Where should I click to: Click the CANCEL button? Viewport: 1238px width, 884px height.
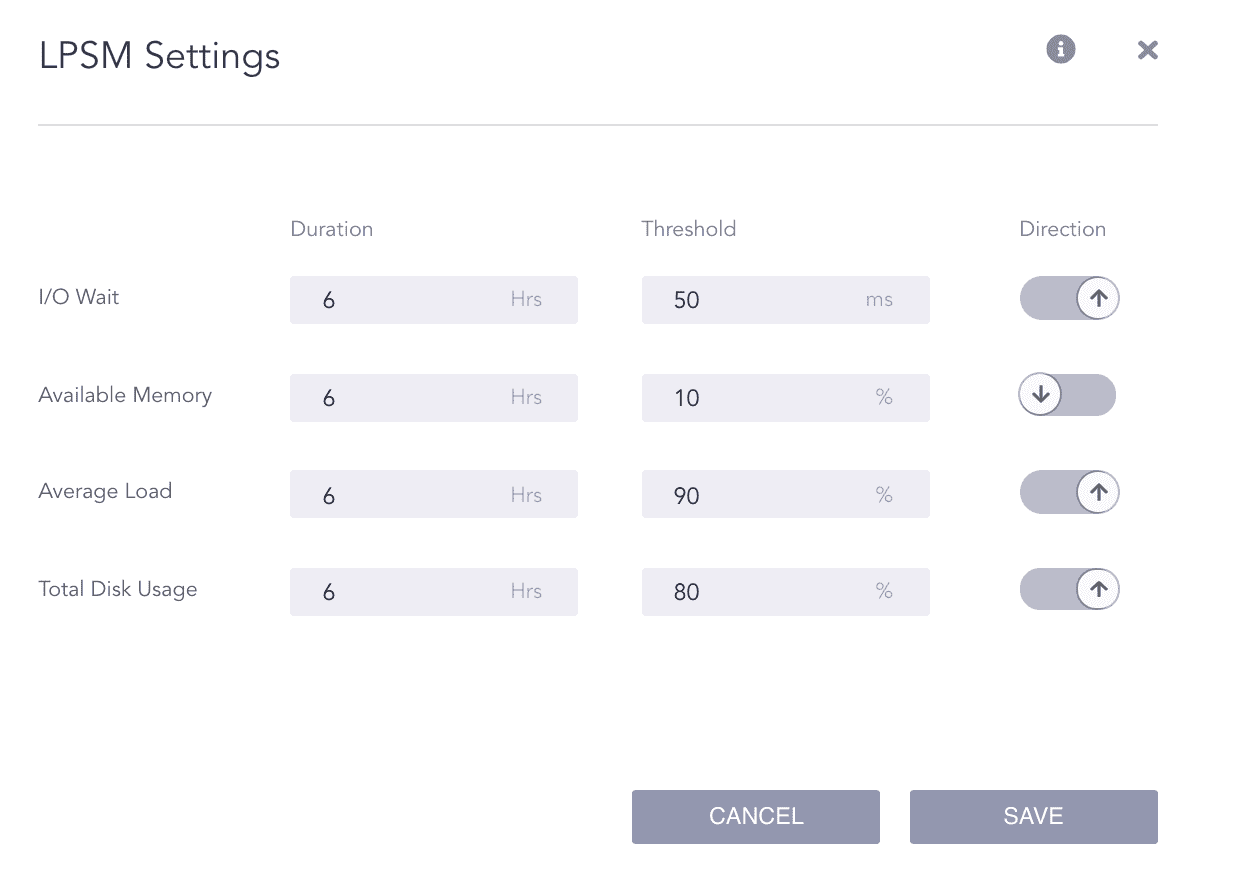(x=755, y=816)
